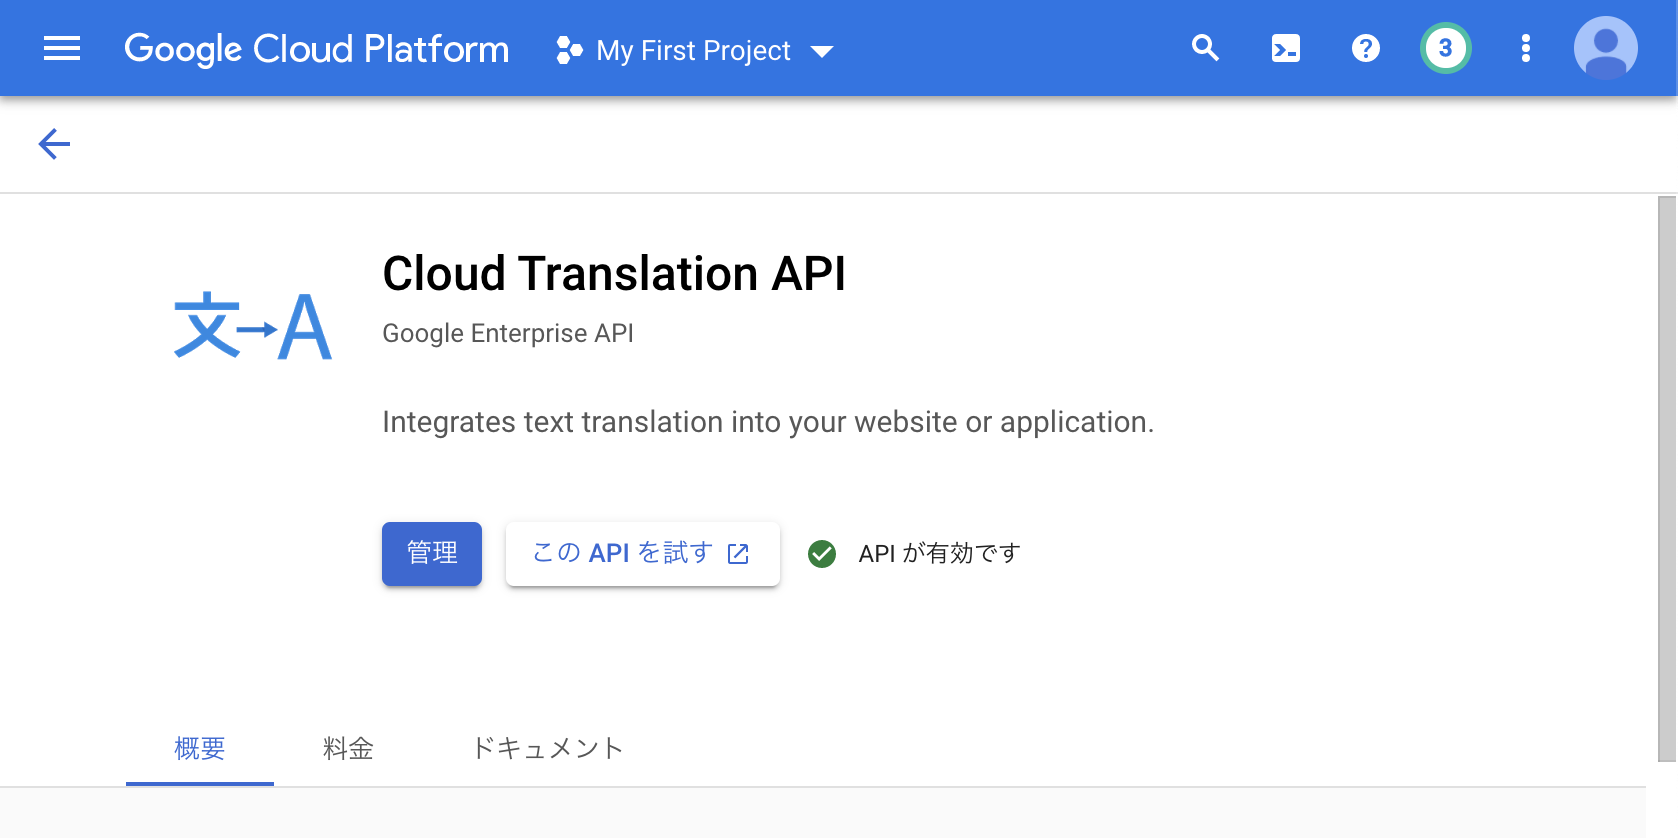Open the help question mark icon
The width and height of the screenshot is (1678, 838).
pyautogui.click(x=1365, y=48)
